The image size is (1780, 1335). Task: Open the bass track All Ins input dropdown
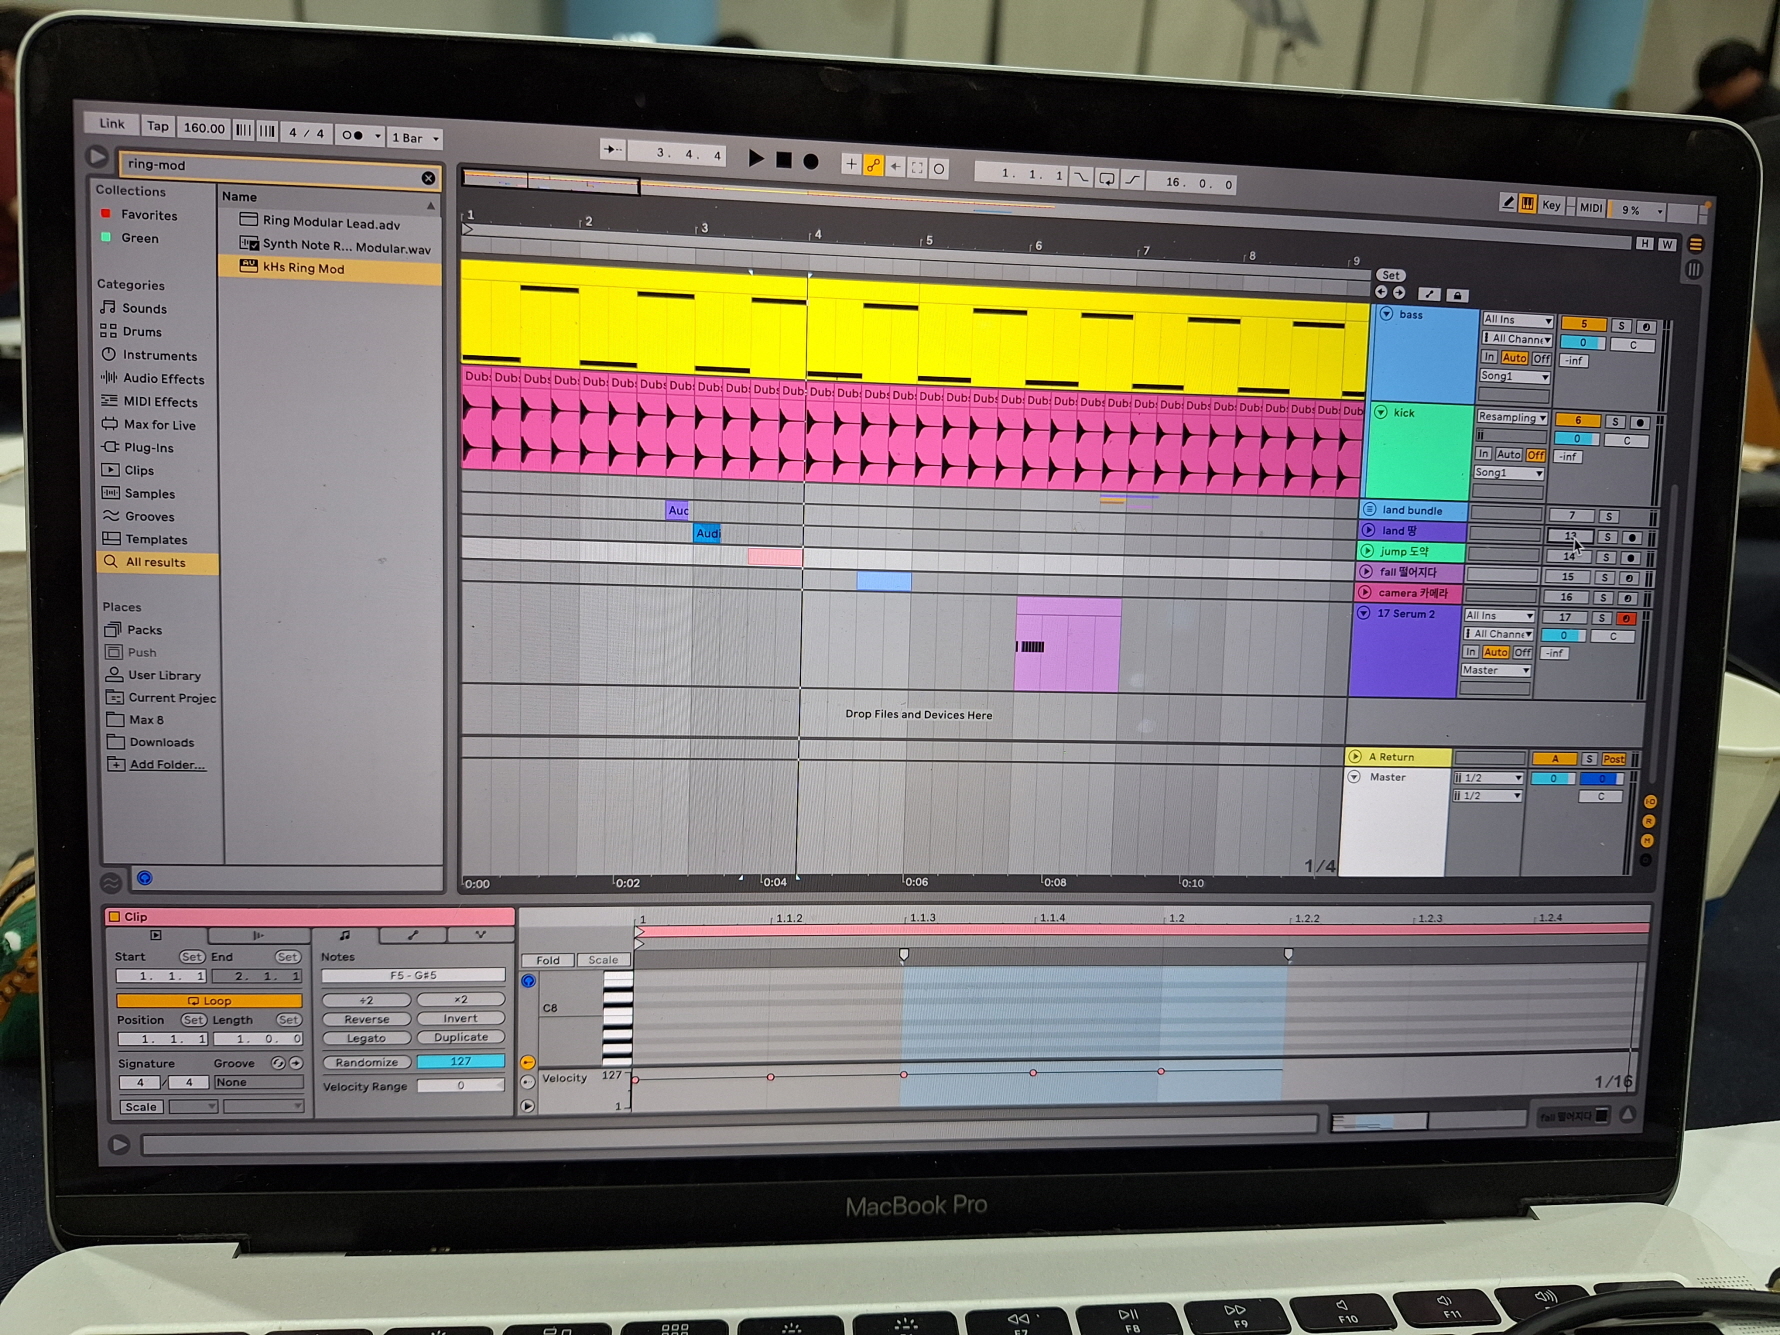pyautogui.click(x=1517, y=320)
